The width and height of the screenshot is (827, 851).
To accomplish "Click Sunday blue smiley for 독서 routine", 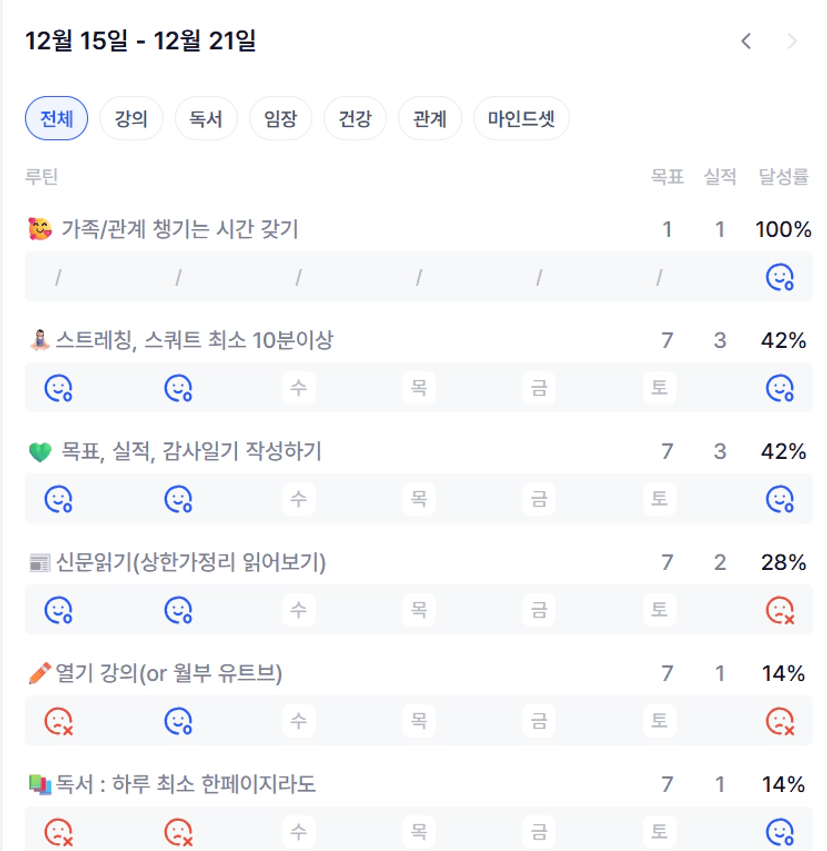I will point(779,830).
